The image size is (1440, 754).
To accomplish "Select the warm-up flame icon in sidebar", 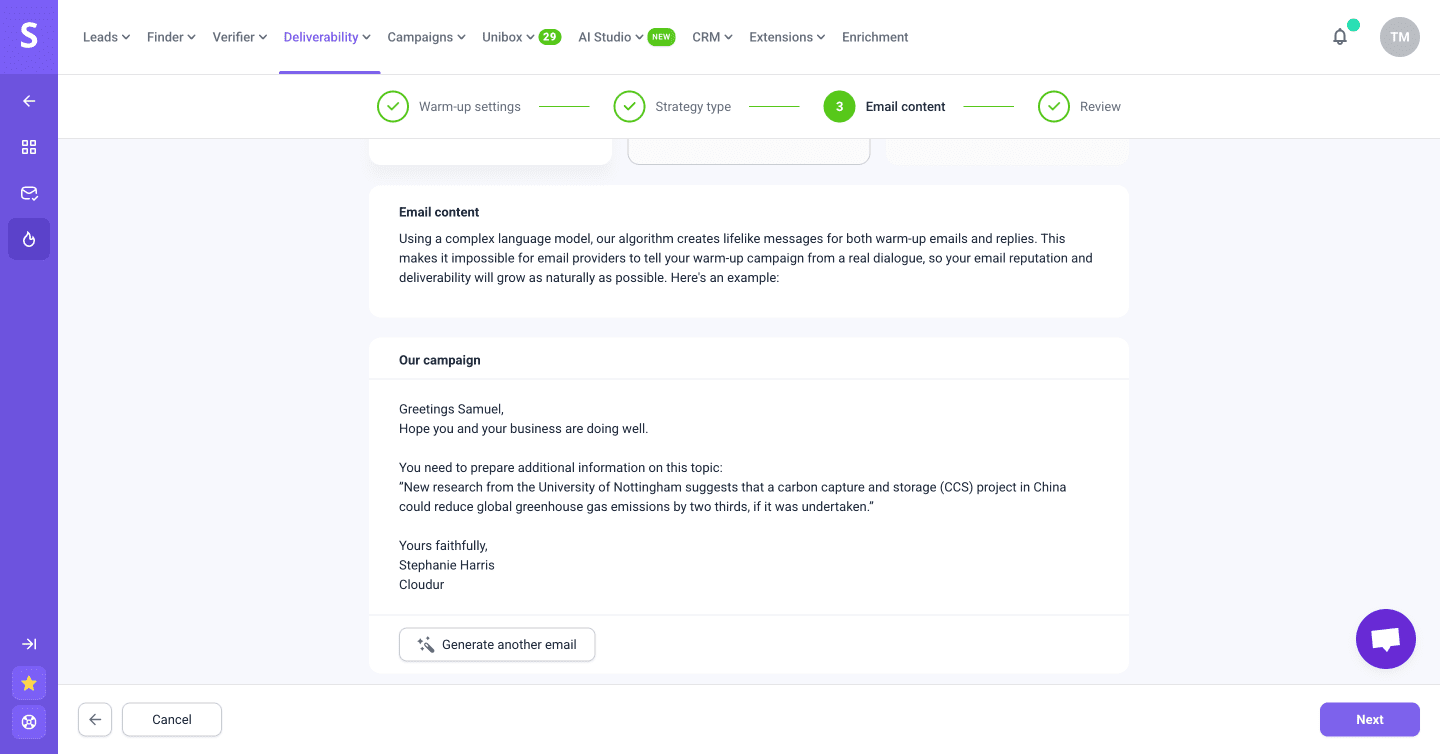I will click(x=29, y=239).
